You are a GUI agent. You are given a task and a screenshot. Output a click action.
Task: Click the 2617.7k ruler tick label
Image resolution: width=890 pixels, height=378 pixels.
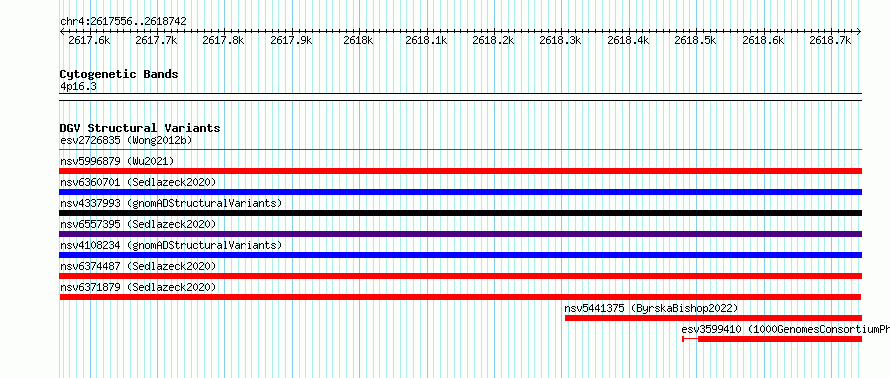coord(157,40)
